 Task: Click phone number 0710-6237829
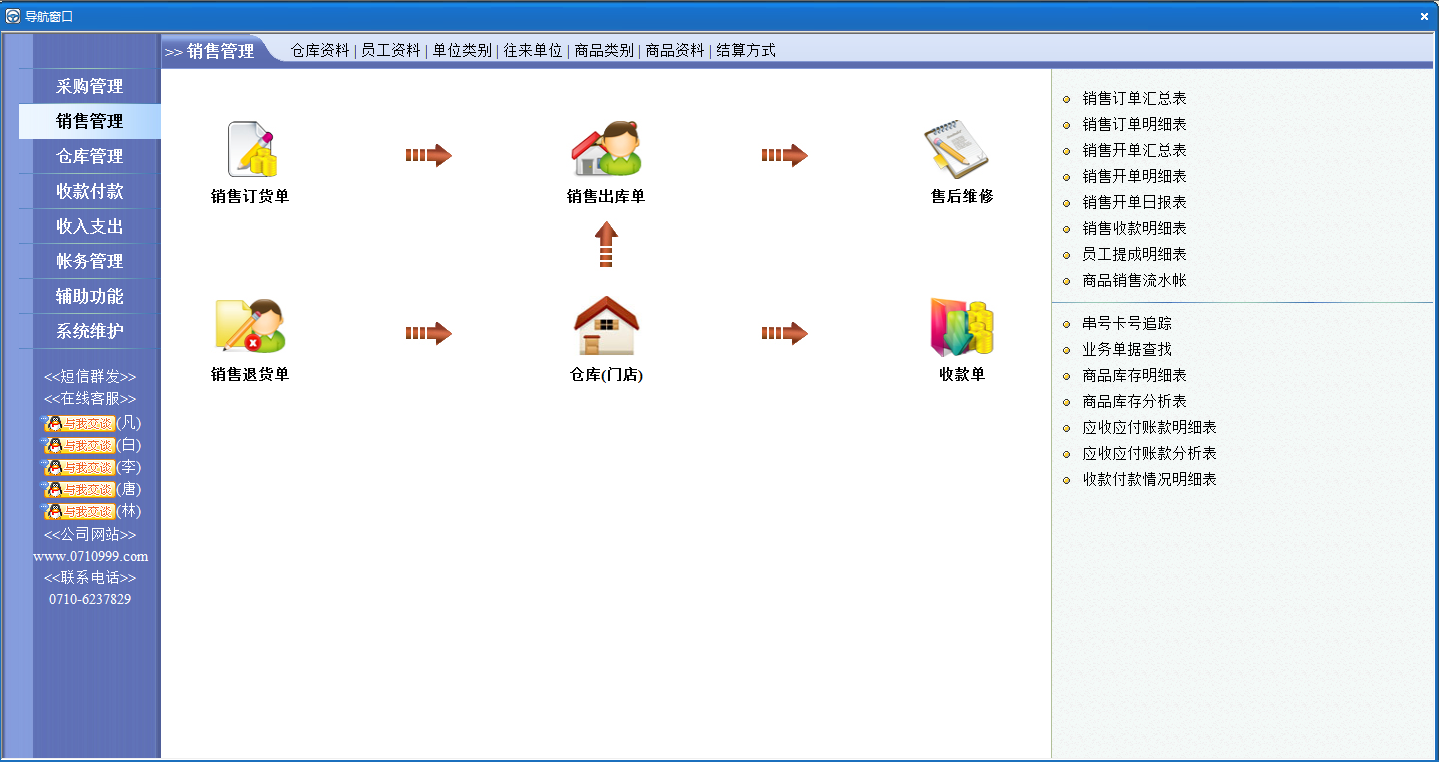90,599
